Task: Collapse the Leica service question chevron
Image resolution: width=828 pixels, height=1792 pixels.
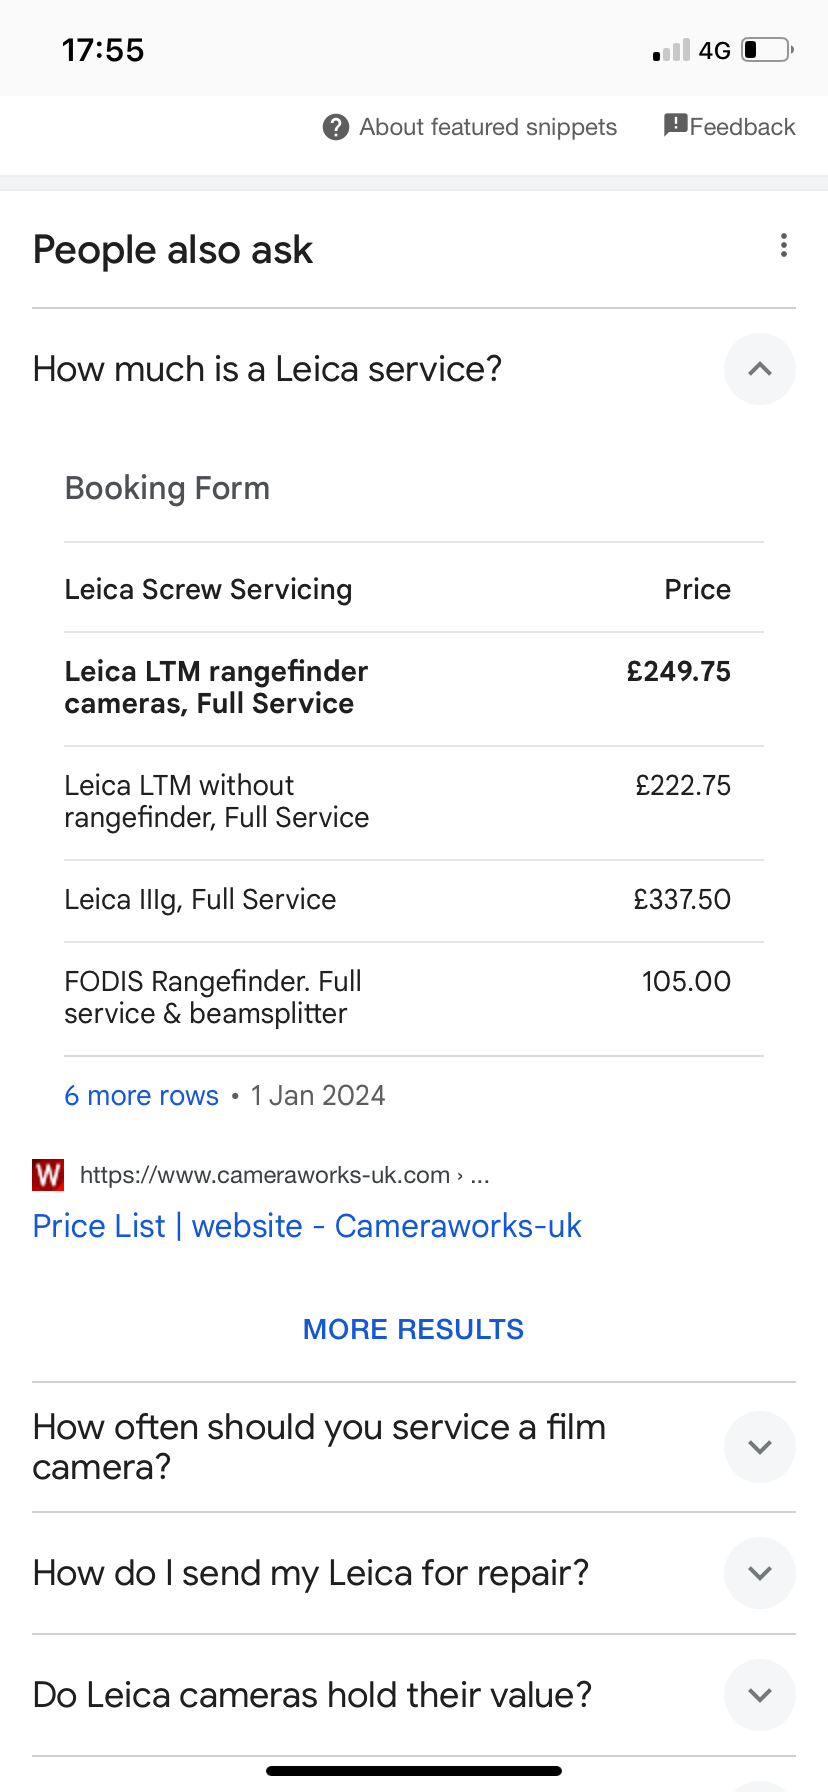Action: [760, 369]
